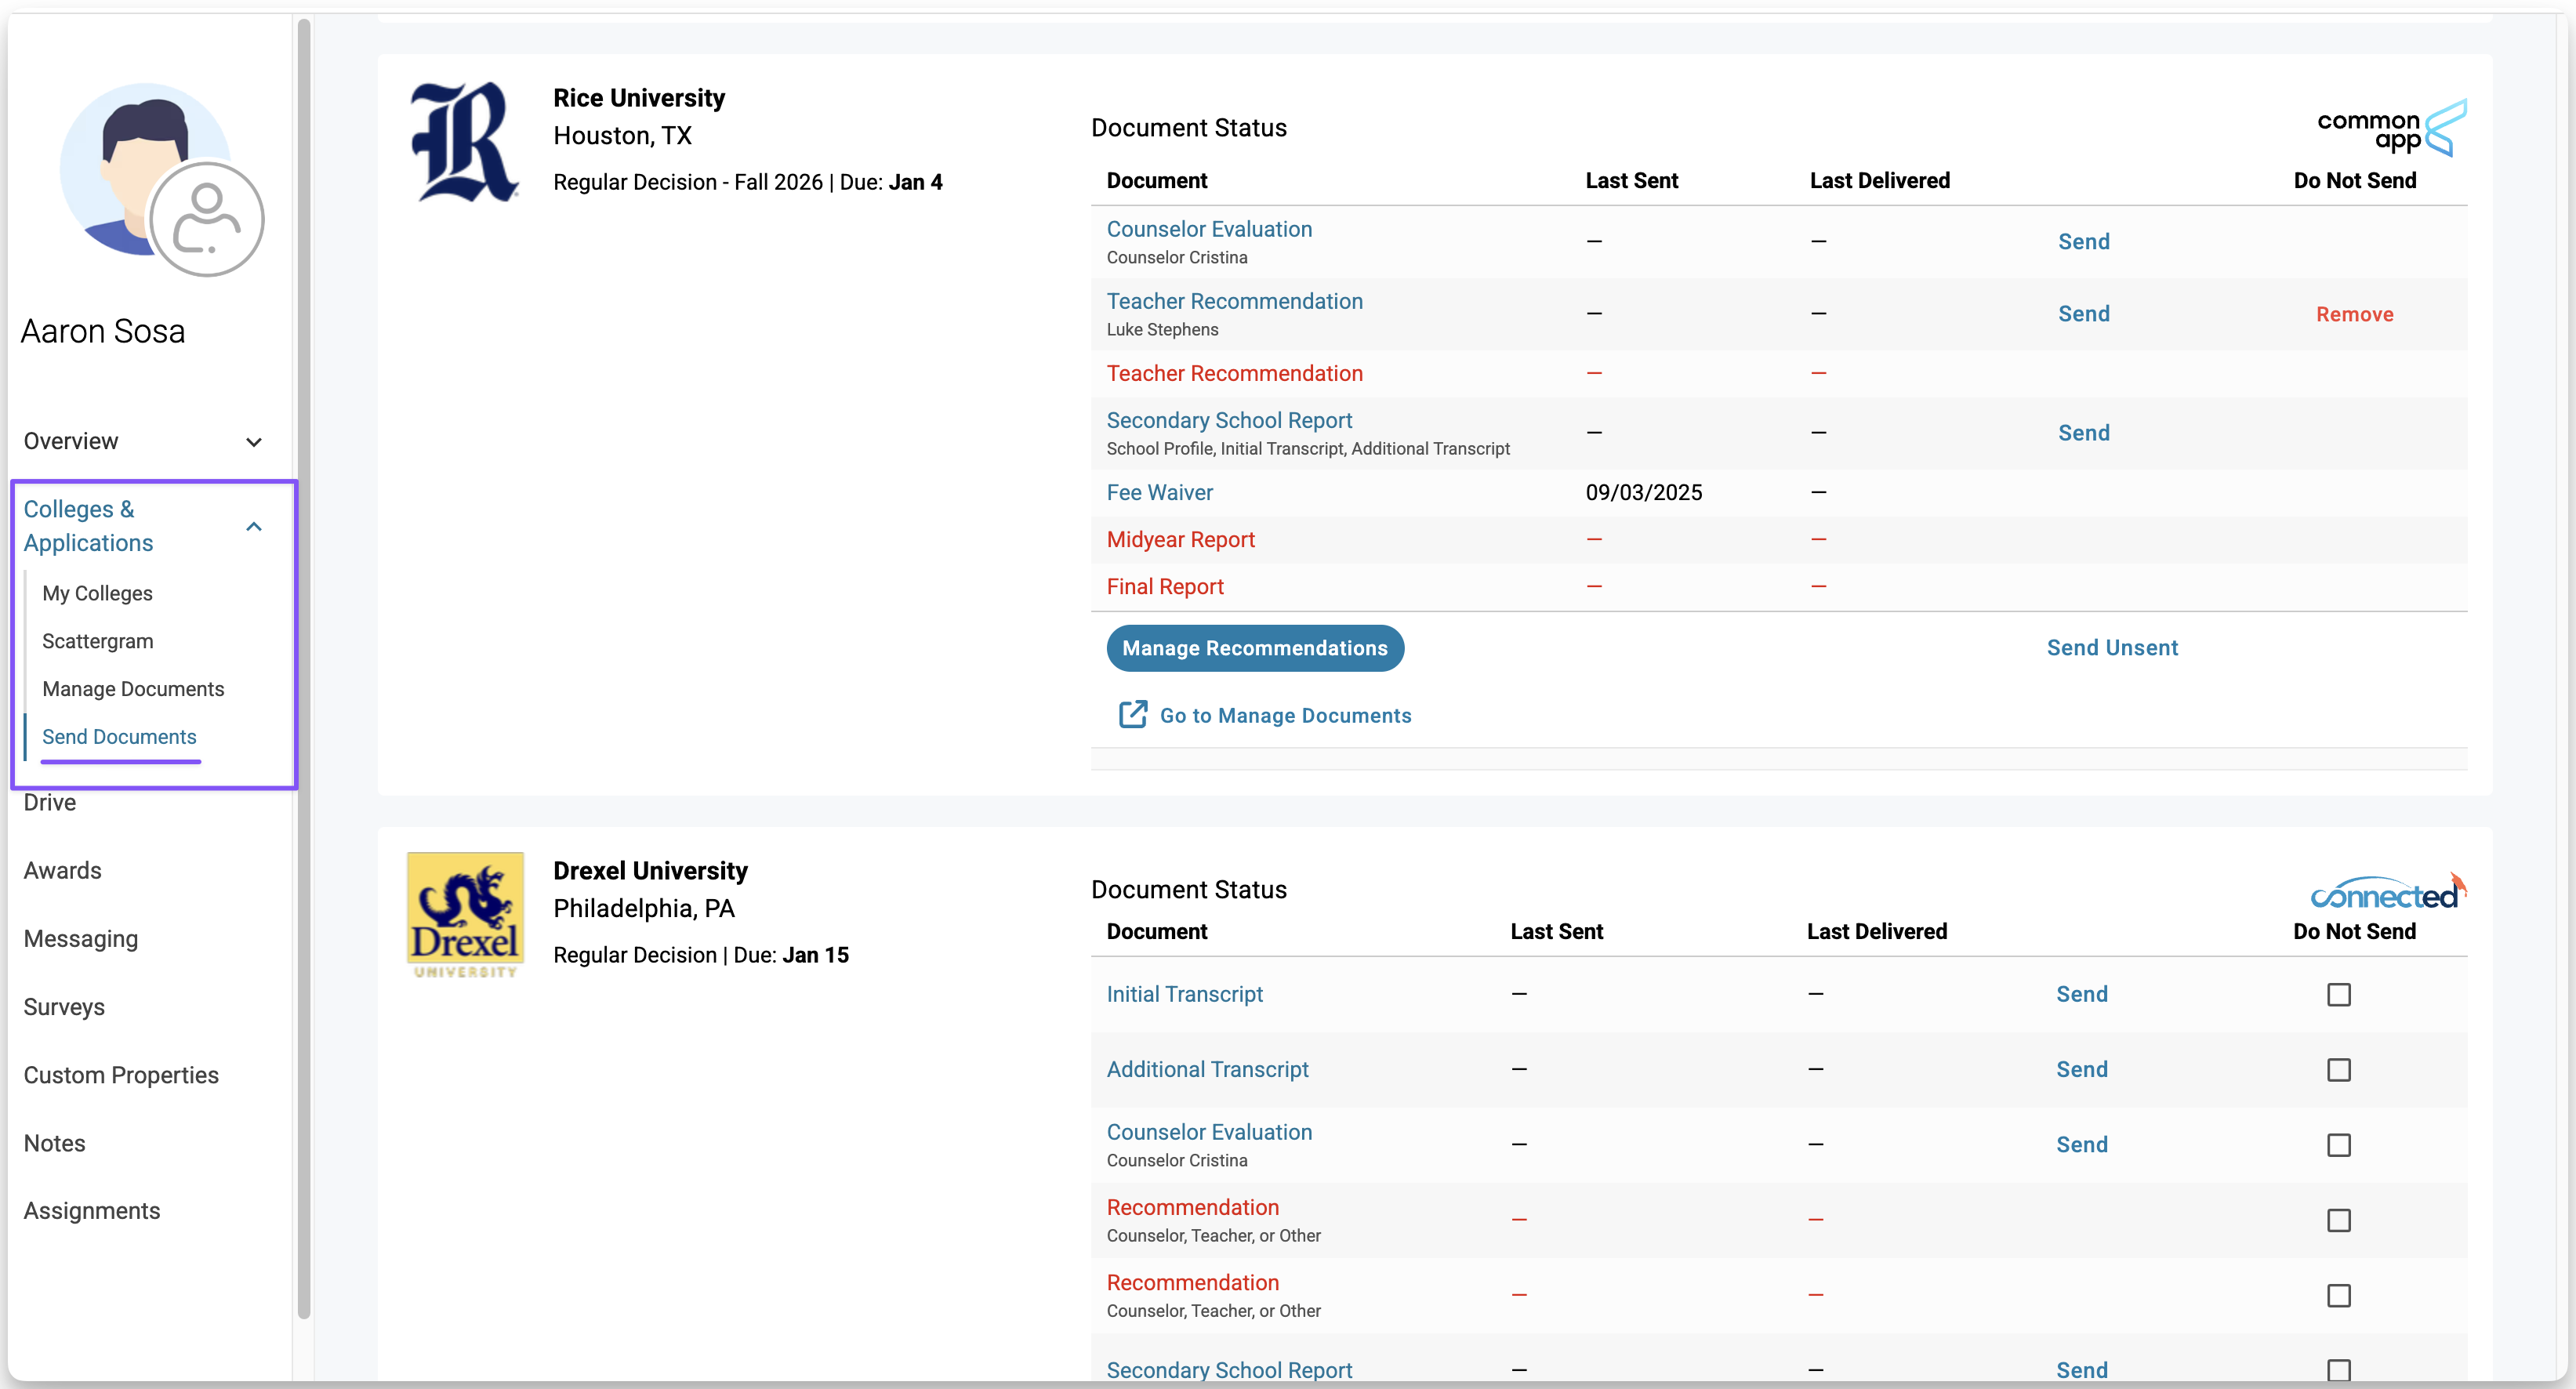Open Manage Documents in sidebar

133,688
